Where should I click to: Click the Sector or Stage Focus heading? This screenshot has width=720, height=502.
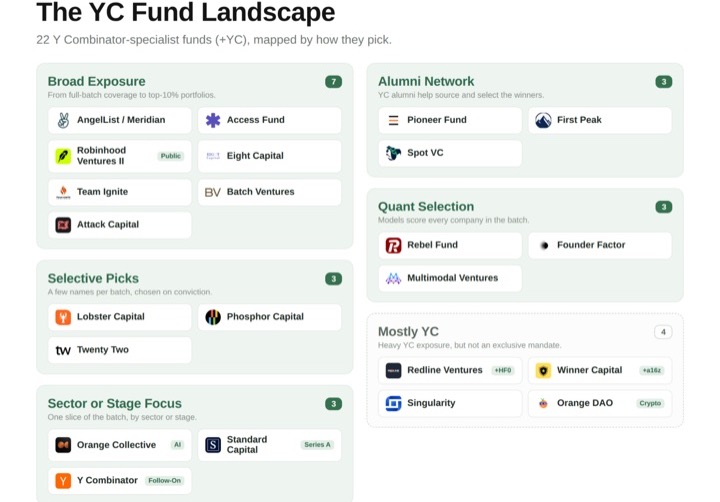pyautogui.click(x=115, y=403)
